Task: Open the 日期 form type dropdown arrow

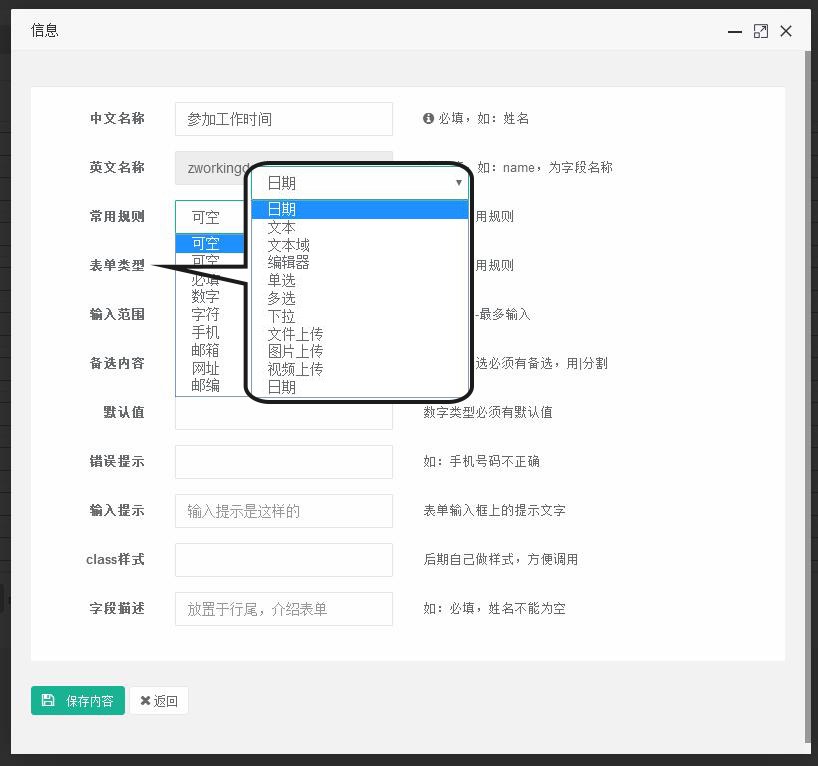Action: [459, 183]
